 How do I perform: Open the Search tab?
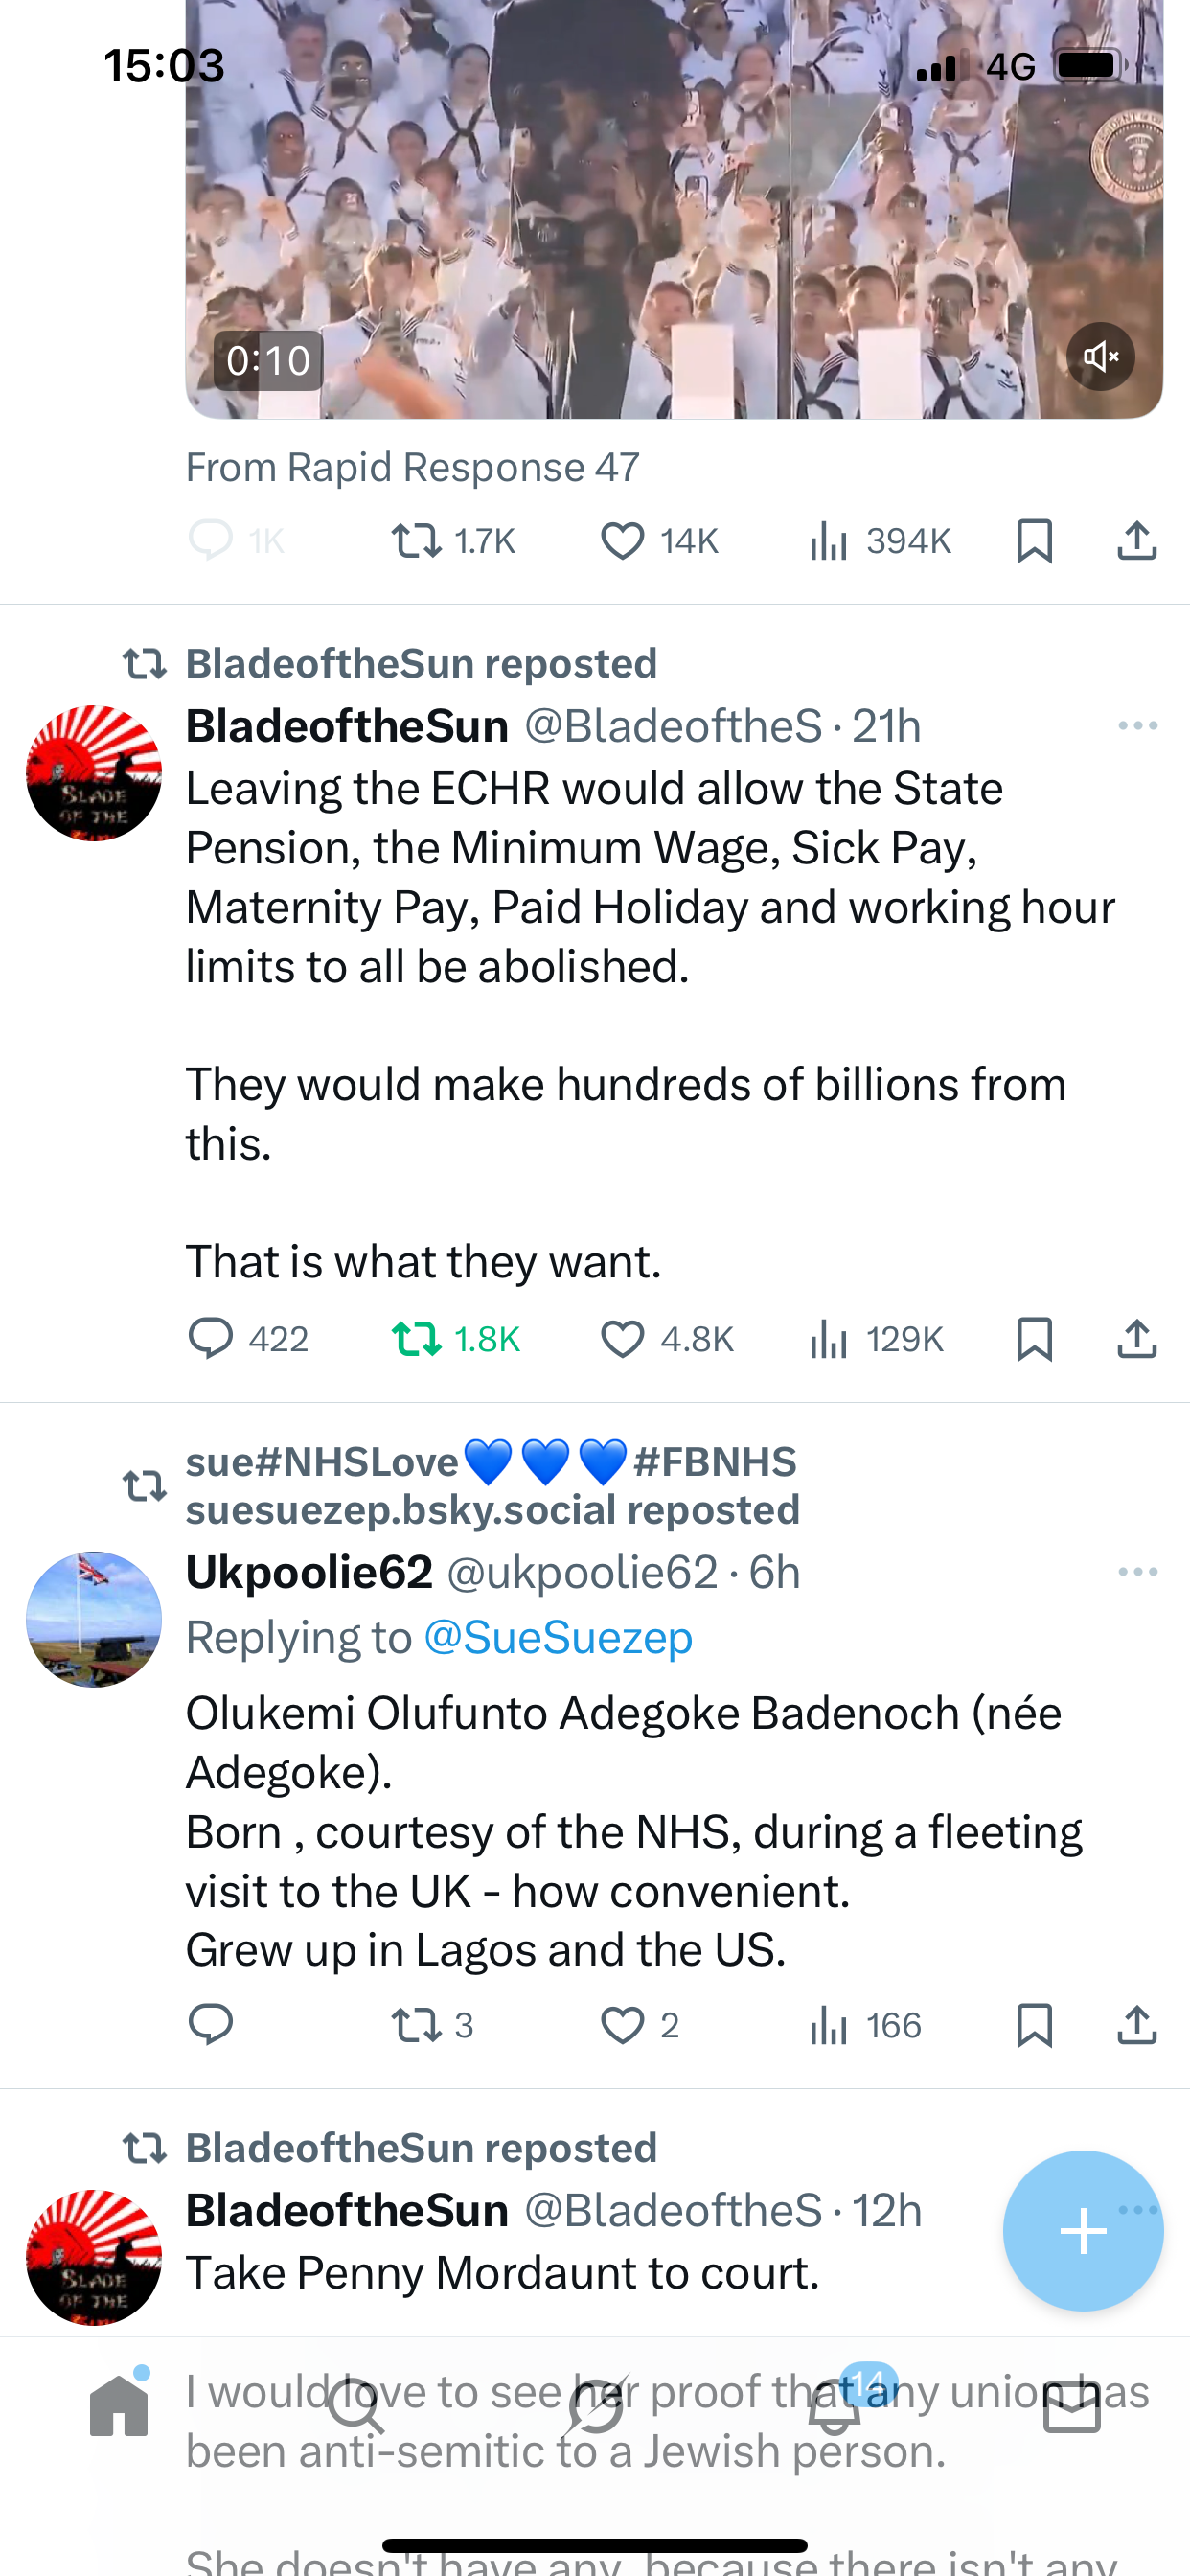tap(357, 2406)
